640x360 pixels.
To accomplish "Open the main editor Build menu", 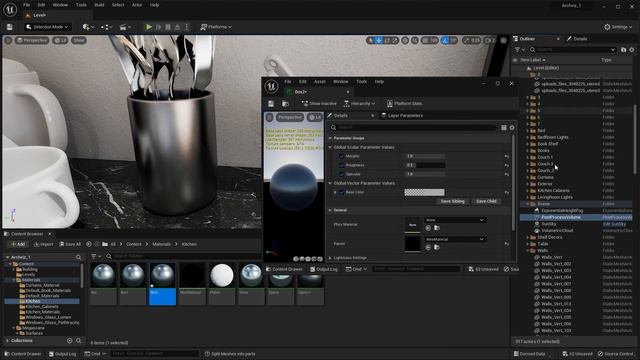I will (x=99, y=5).
